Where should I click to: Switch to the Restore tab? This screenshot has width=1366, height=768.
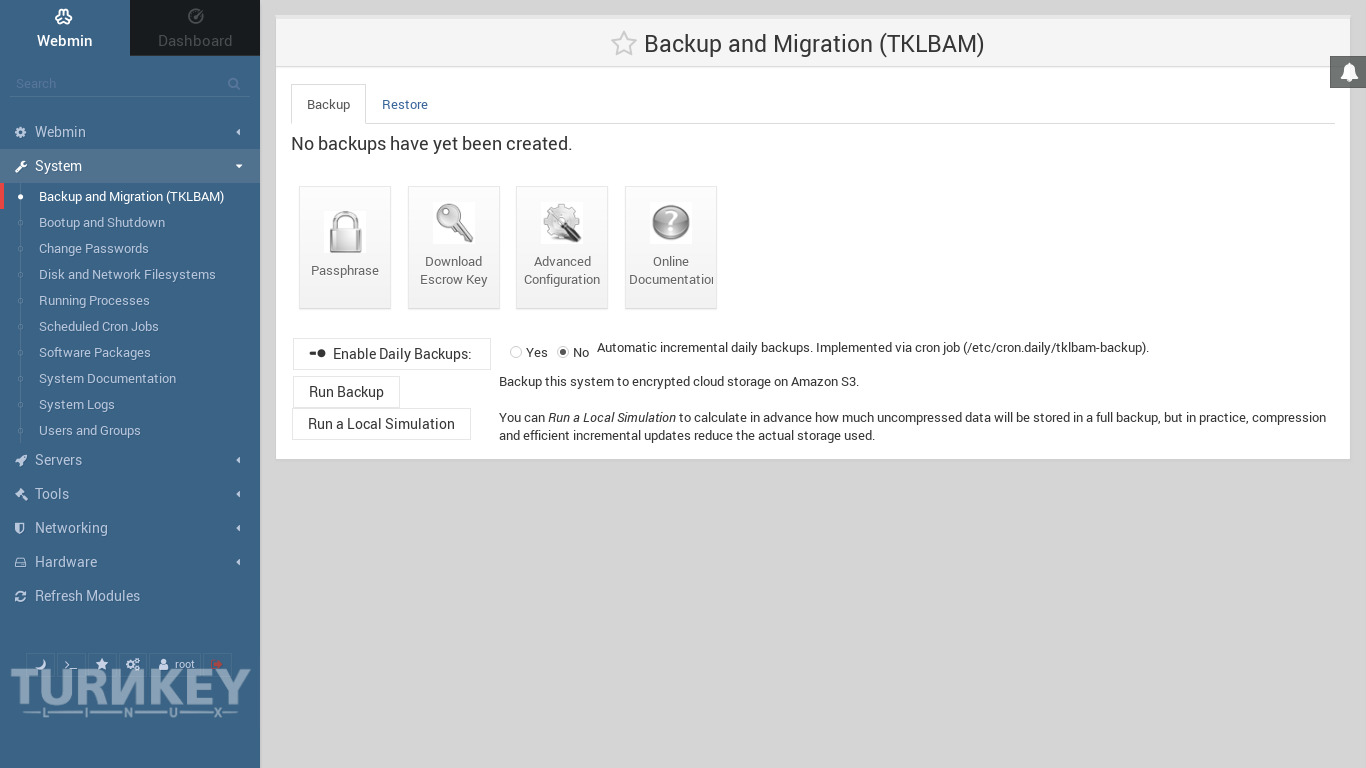point(405,105)
